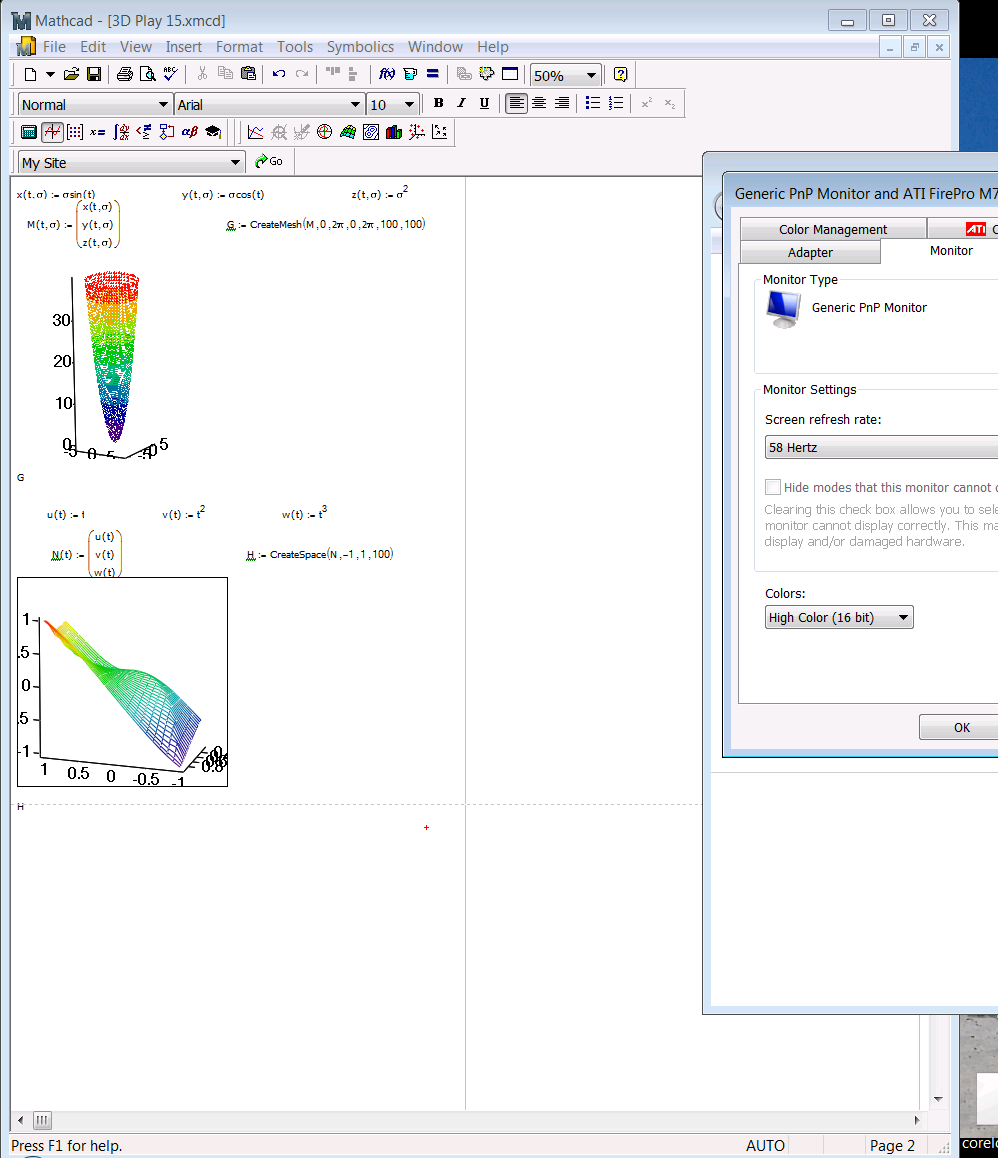Open the New worksheet template arrow

(x=50, y=75)
